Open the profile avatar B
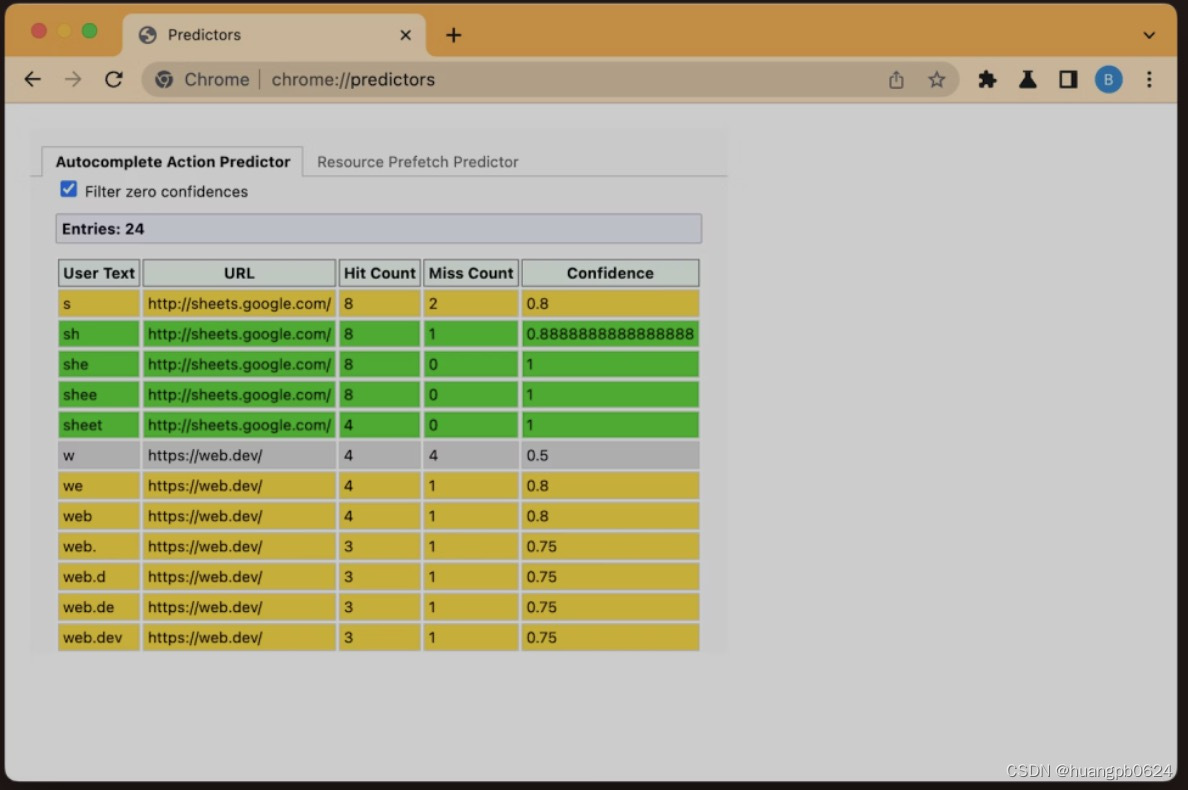The image size is (1188, 790). (x=1108, y=80)
